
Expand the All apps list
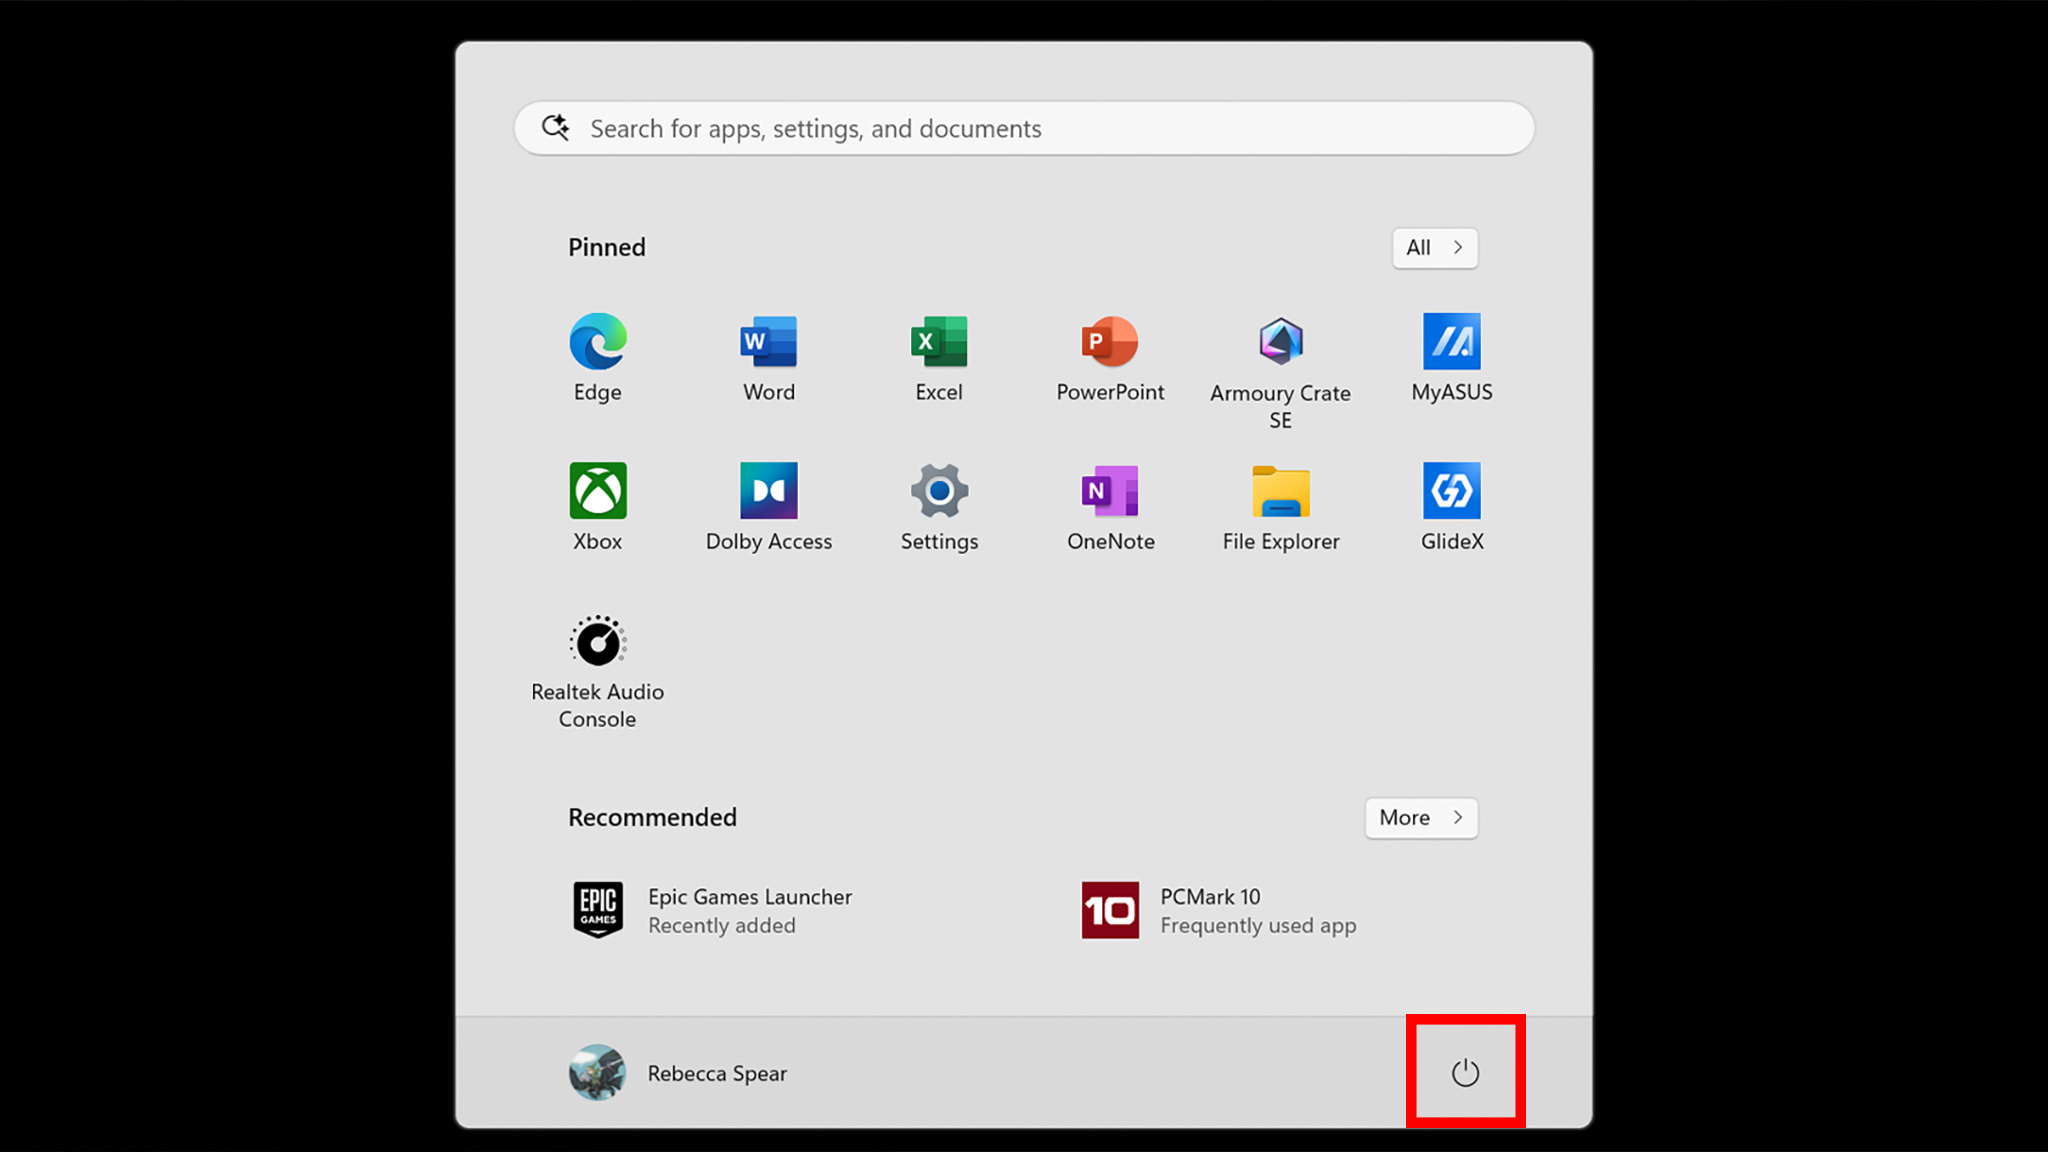point(1434,248)
